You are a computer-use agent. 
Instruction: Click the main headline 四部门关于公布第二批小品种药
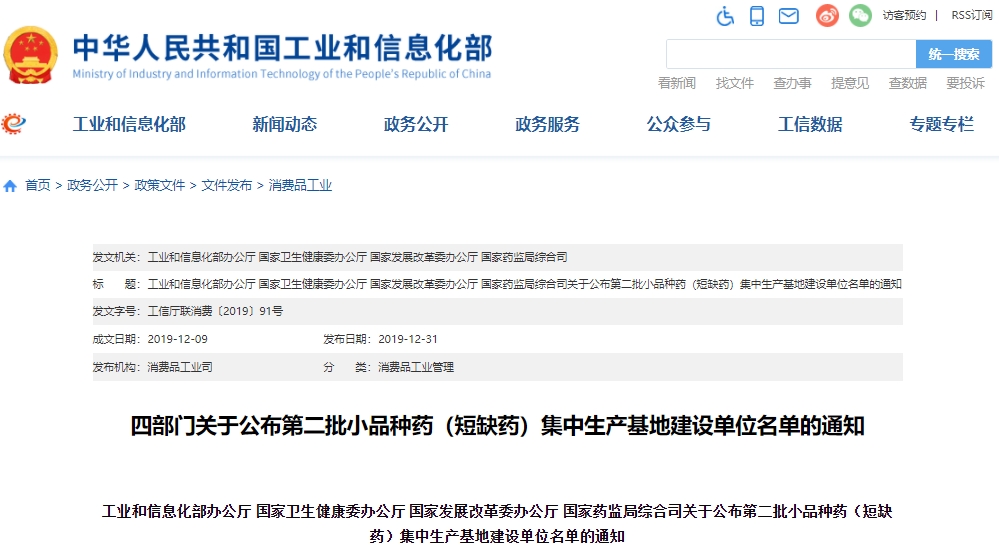tap(498, 426)
